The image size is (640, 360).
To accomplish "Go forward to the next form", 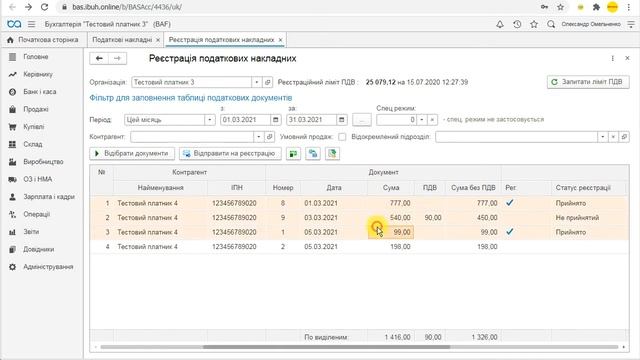I will [118, 58].
